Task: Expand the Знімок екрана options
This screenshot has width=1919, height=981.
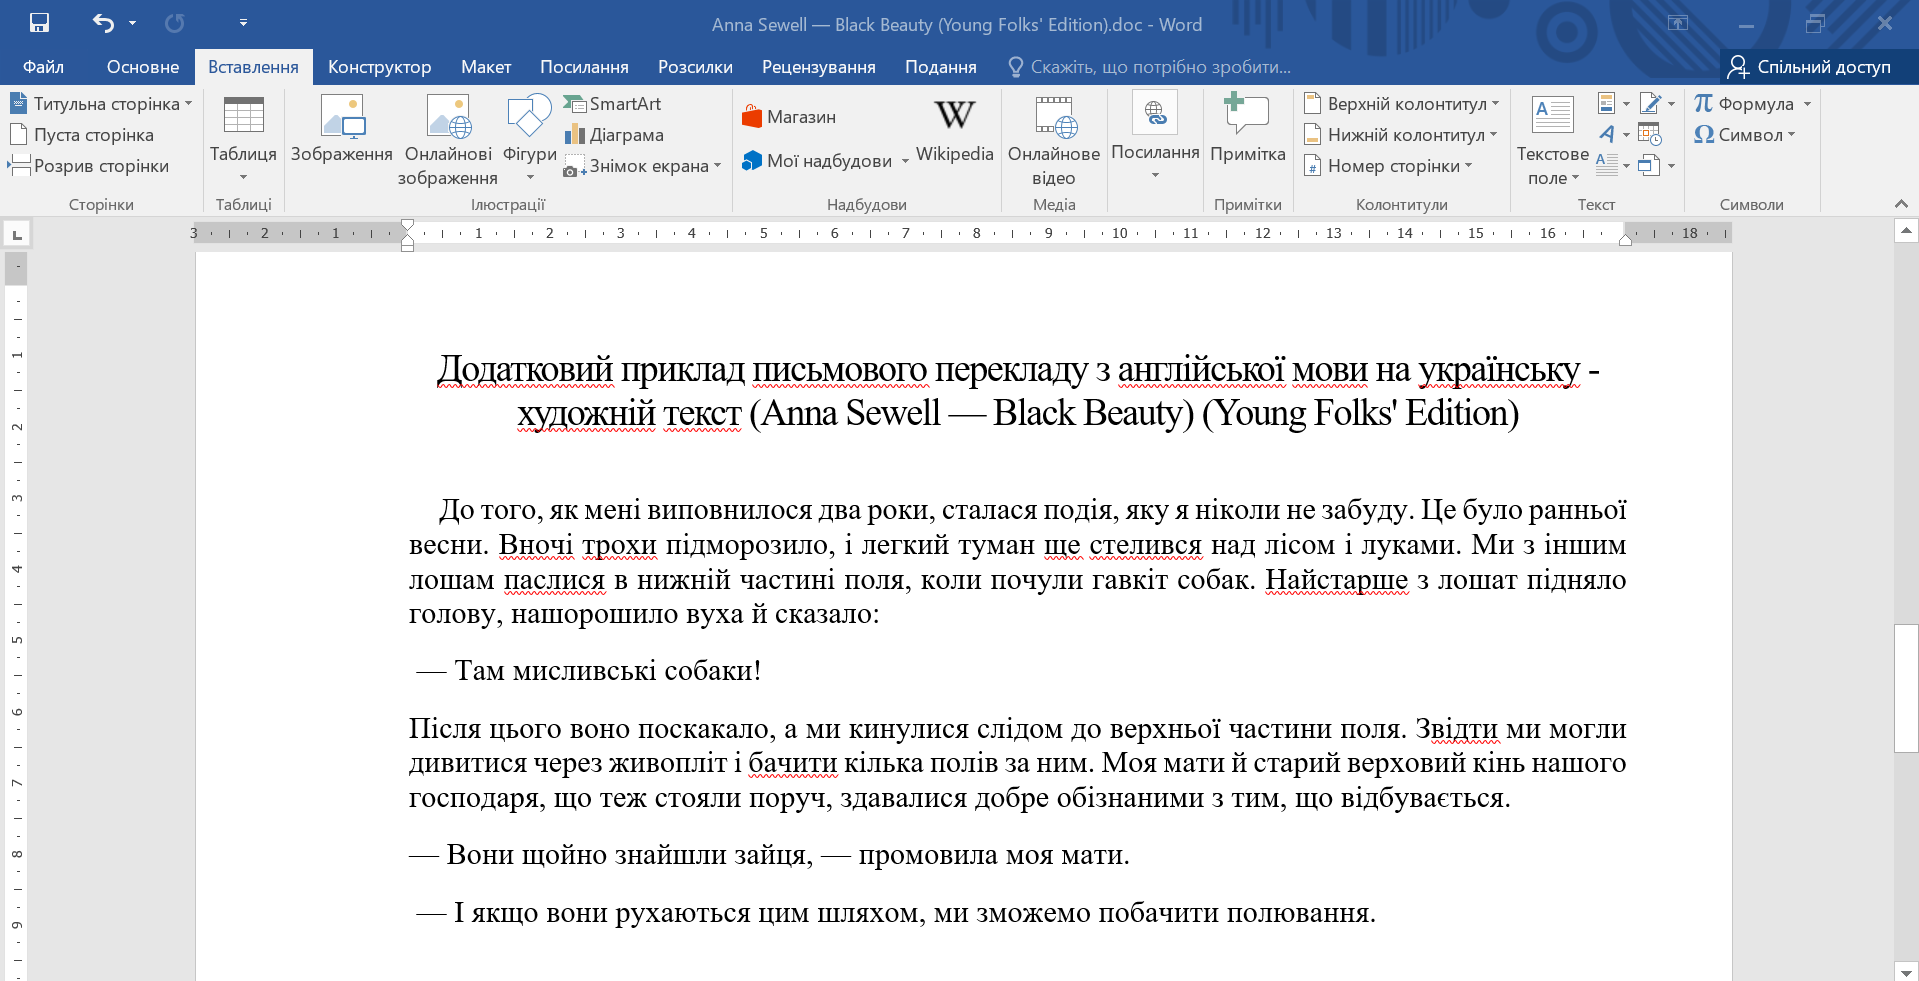Action: pyautogui.click(x=717, y=166)
